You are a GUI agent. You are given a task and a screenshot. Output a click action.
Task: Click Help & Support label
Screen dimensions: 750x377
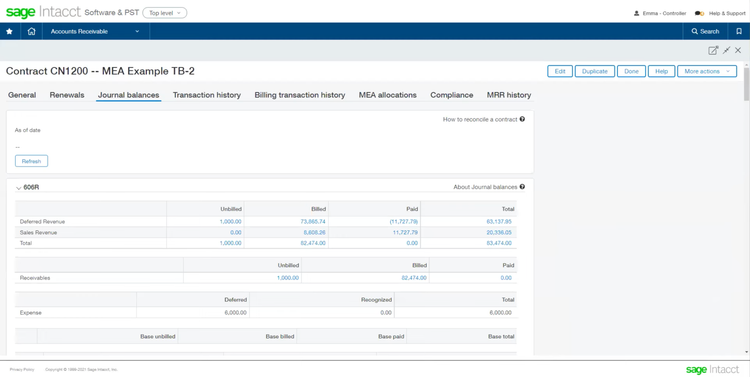727,13
